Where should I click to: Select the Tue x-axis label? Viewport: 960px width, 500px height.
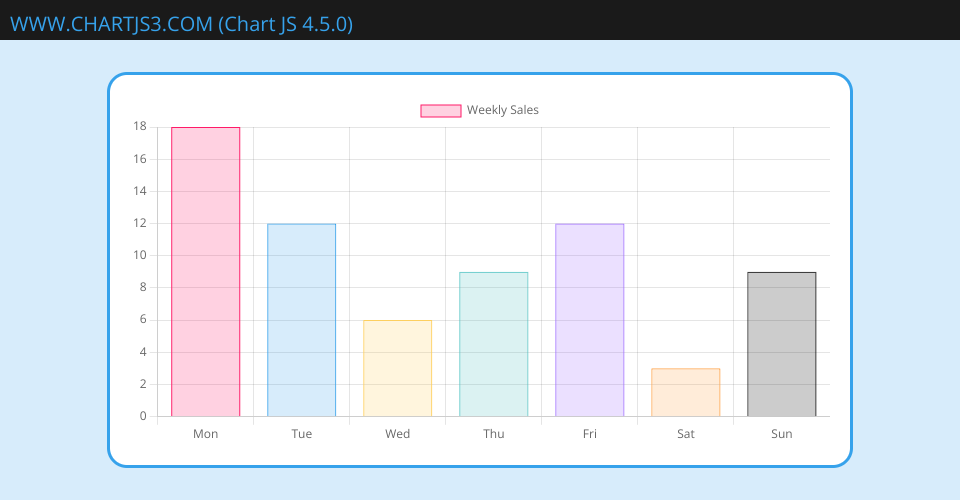click(301, 434)
